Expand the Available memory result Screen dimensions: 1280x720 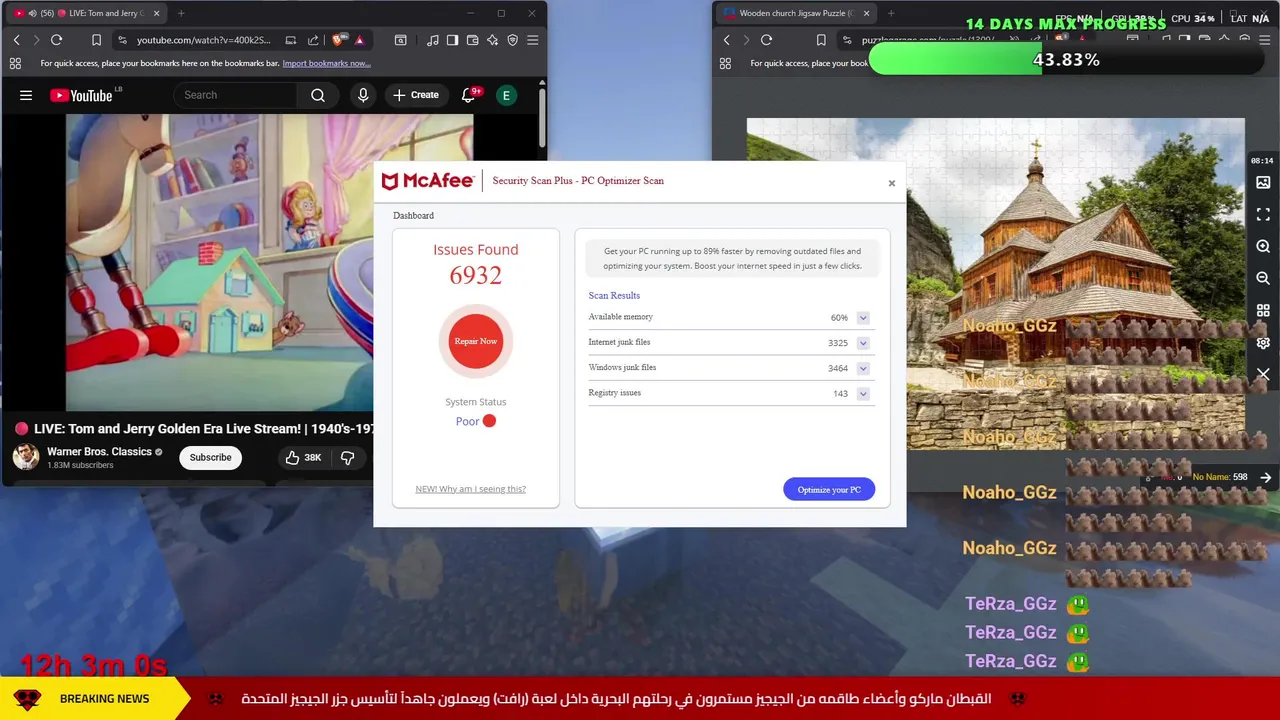[863, 318]
